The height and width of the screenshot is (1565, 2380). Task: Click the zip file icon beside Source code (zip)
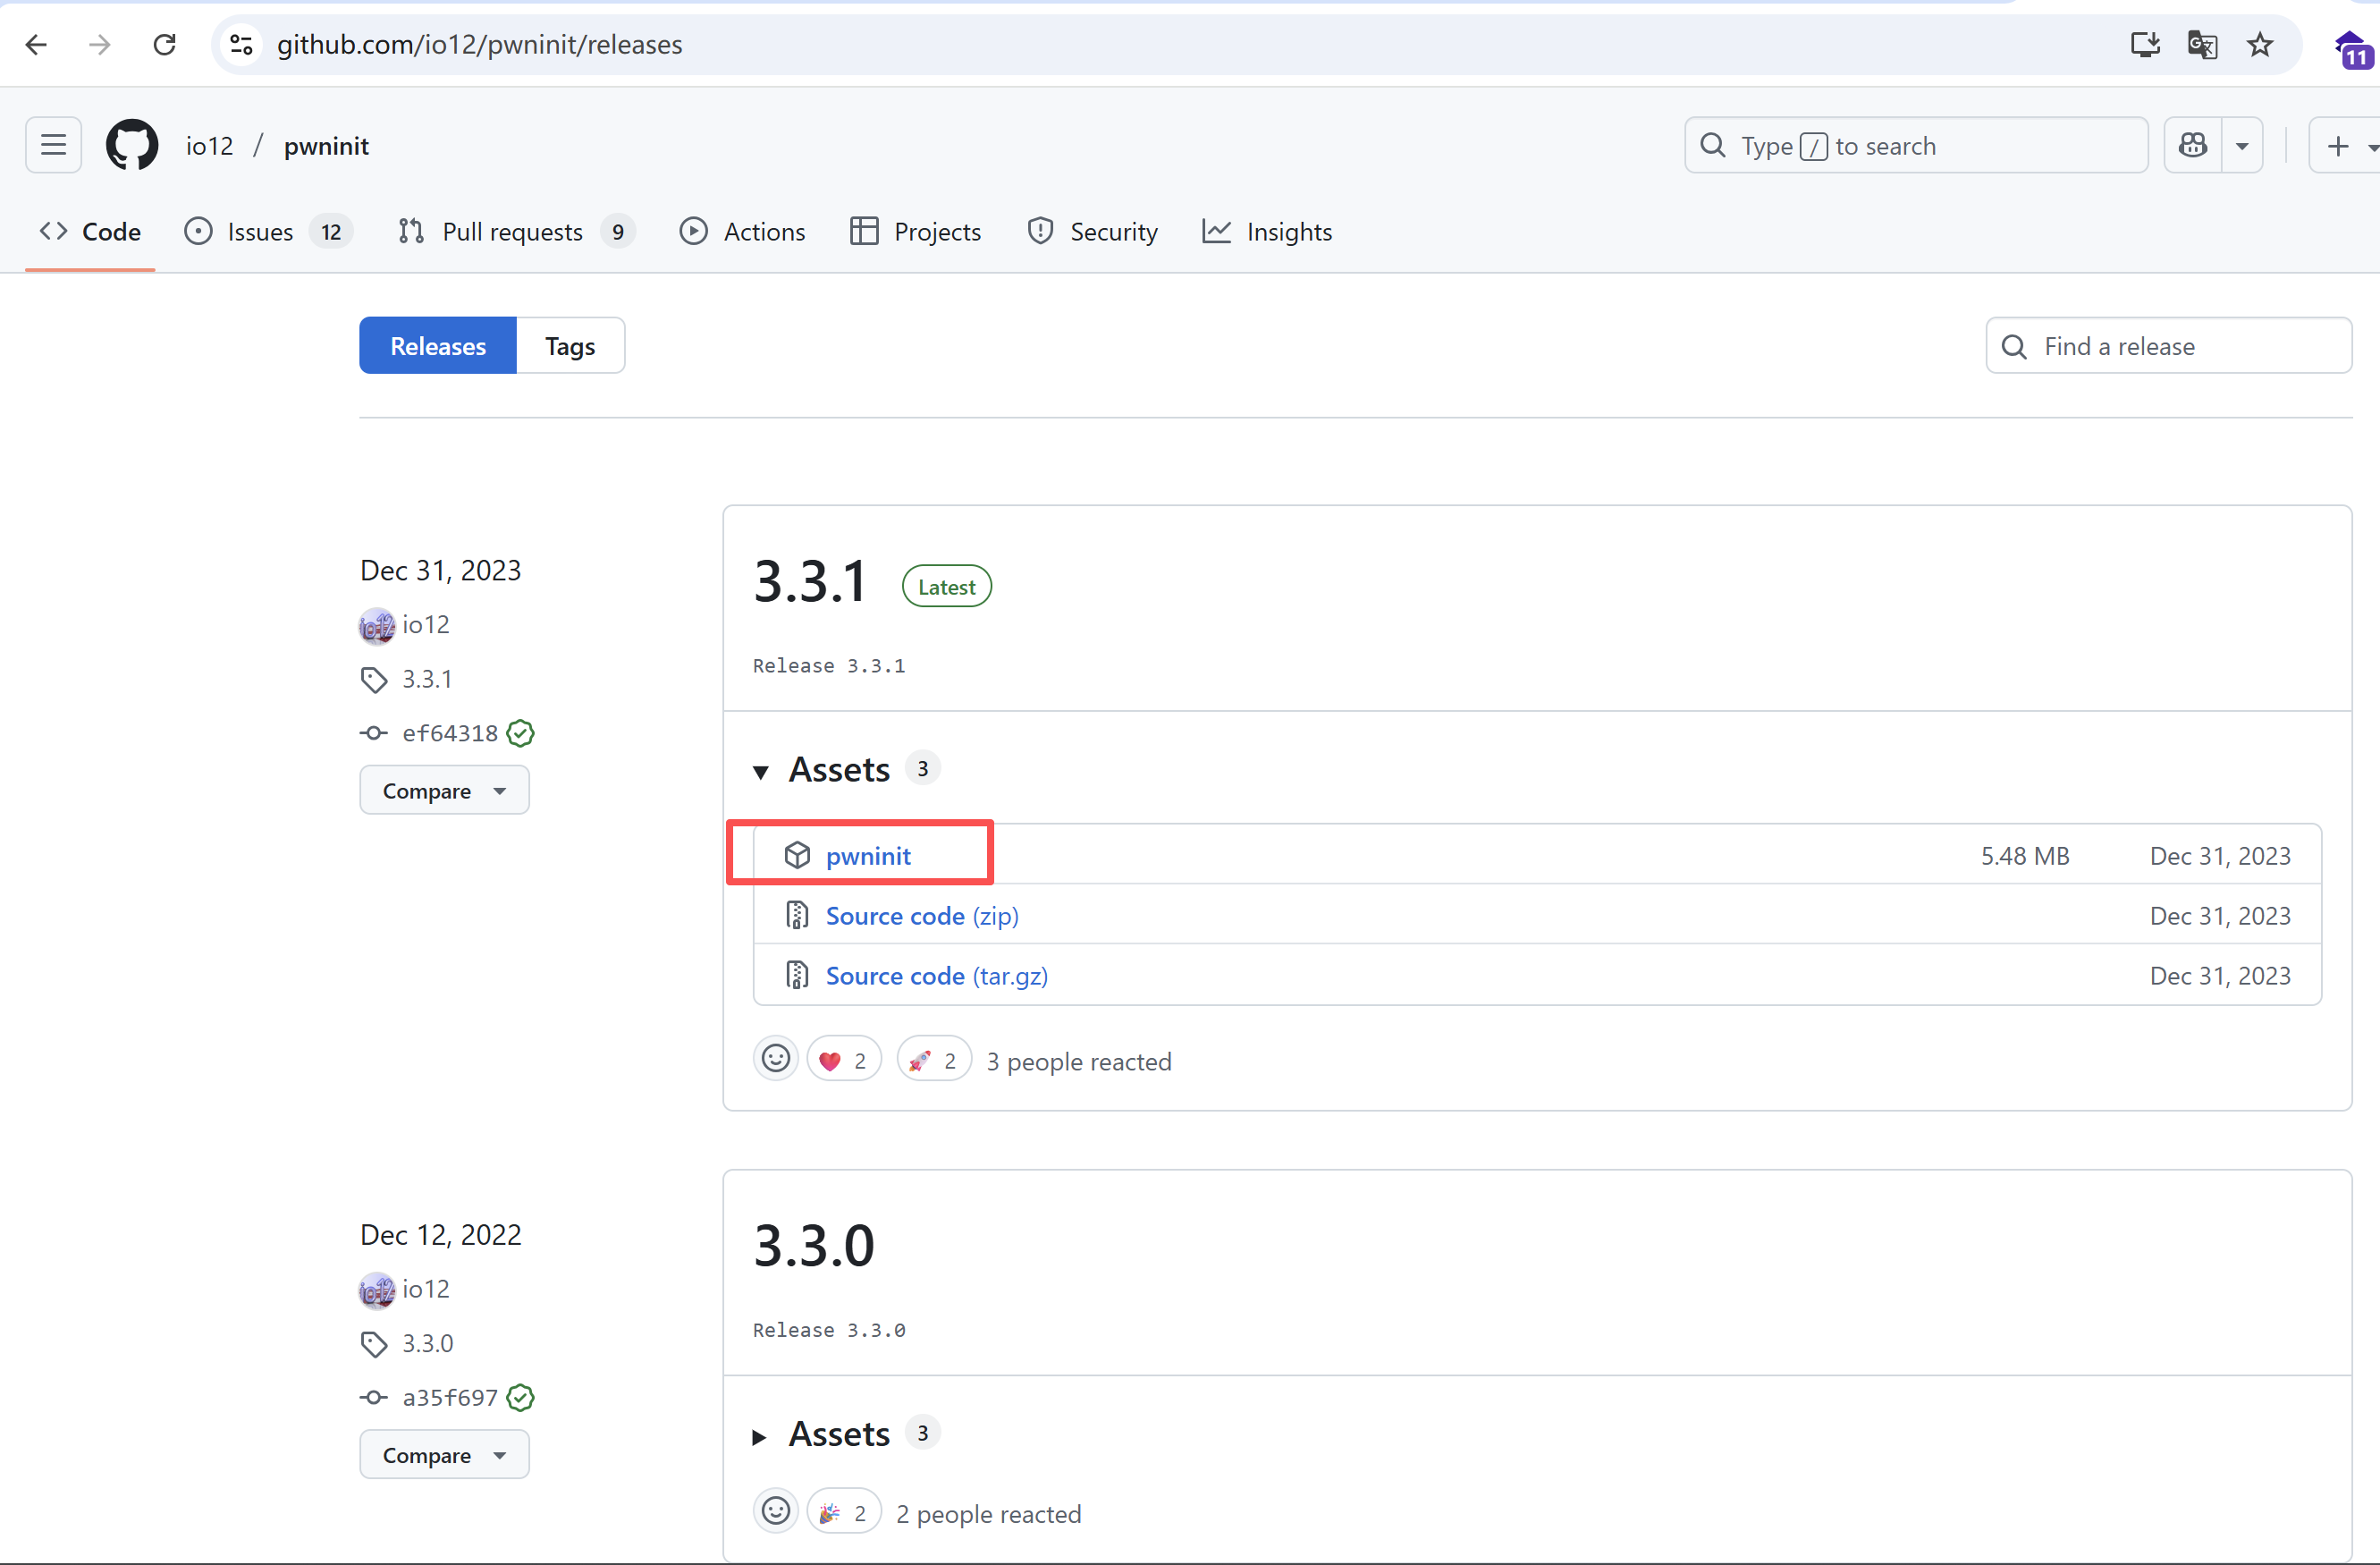[x=797, y=916]
